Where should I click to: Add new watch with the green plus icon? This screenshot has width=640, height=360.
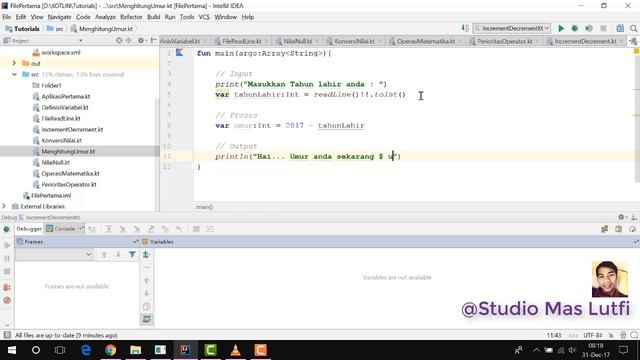(x=146, y=255)
